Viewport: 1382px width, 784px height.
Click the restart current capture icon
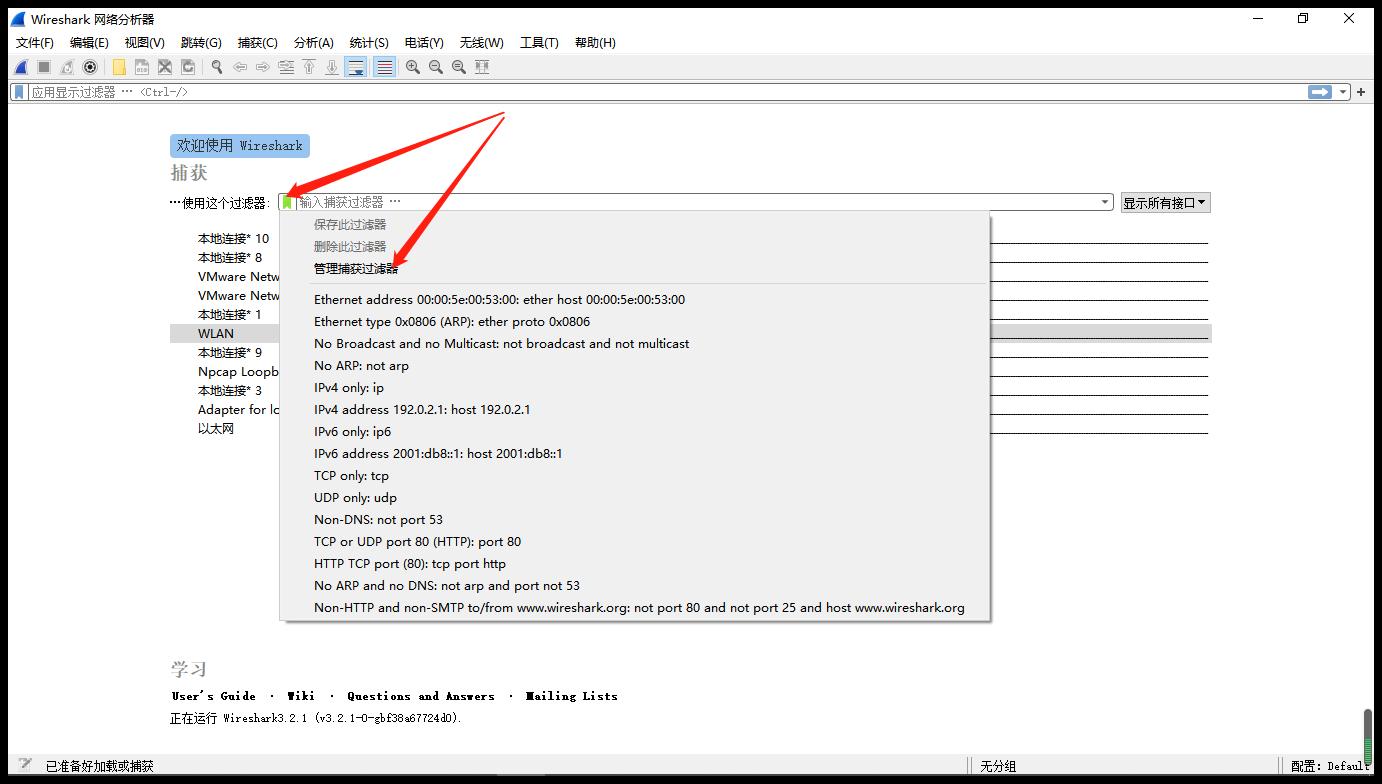coord(67,67)
